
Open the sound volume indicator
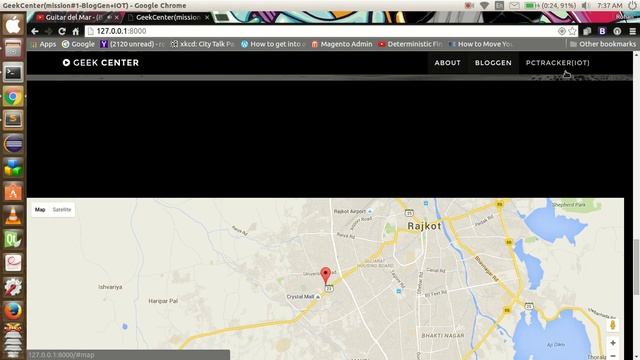(586, 5)
